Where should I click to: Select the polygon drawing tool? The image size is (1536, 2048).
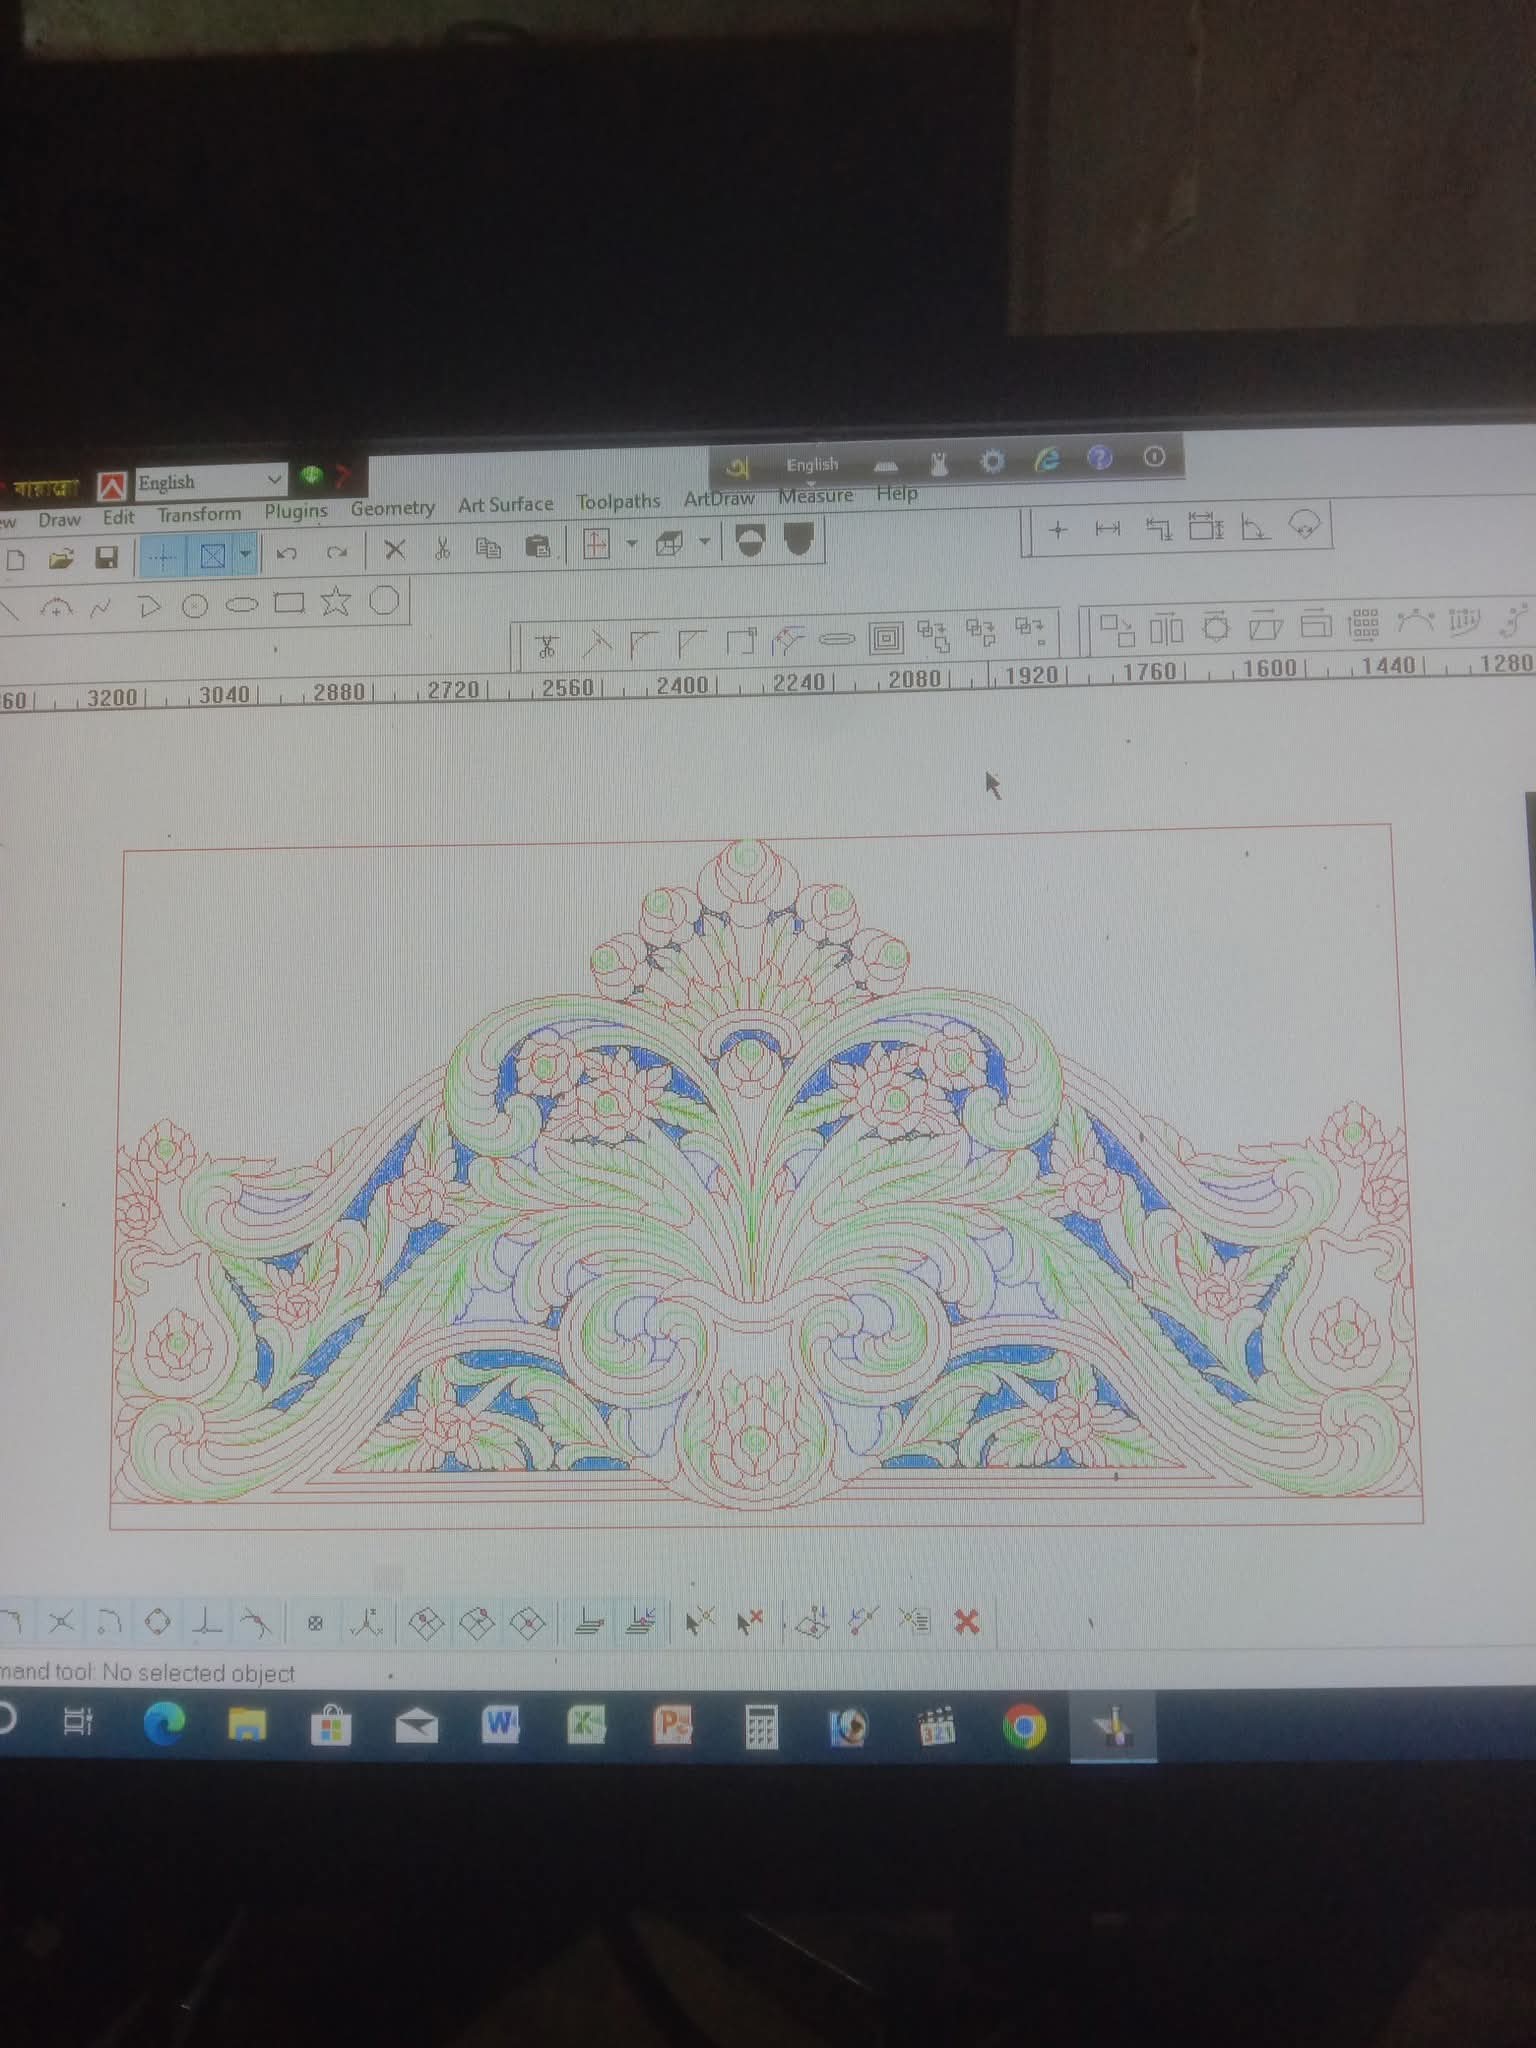(385, 600)
